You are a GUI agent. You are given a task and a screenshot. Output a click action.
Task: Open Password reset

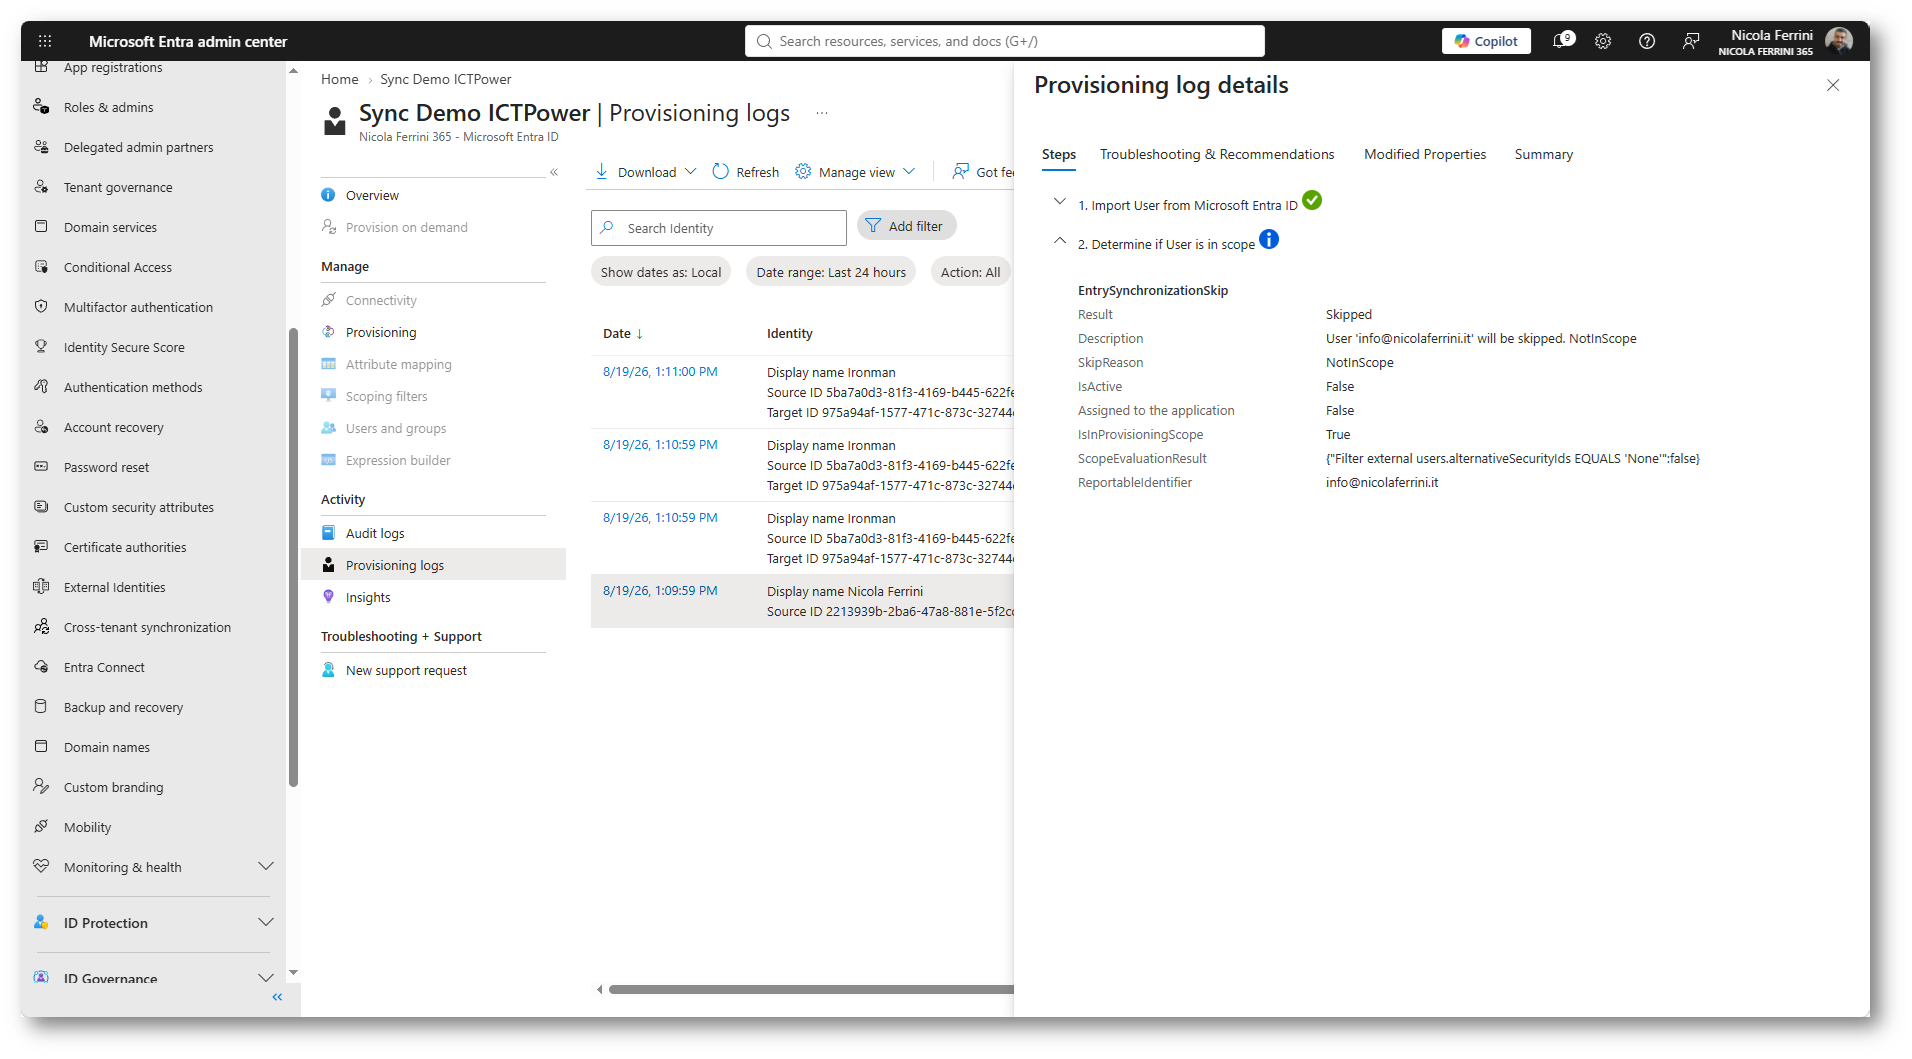click(106, 467)
